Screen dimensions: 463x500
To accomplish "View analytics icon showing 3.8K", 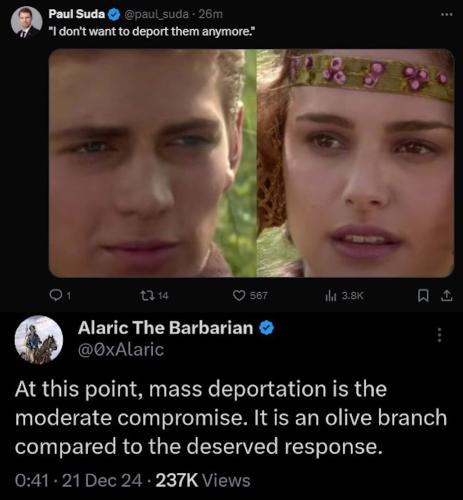I will (329, 295).
